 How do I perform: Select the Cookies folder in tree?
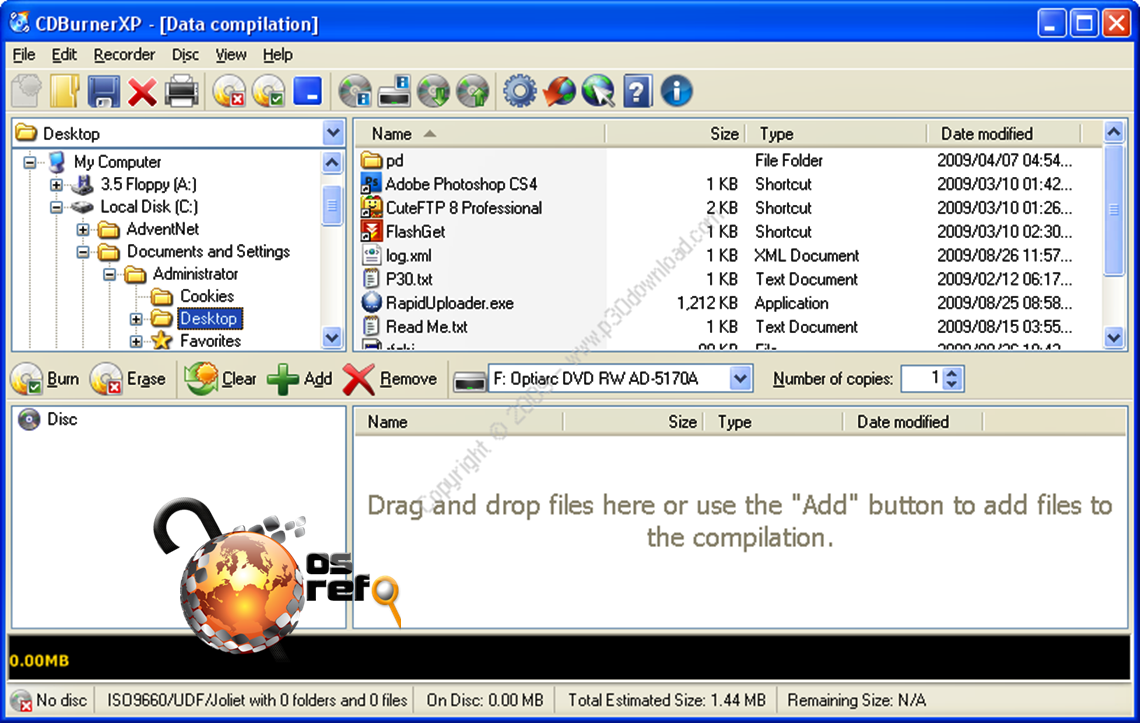[x=206, y=296]
